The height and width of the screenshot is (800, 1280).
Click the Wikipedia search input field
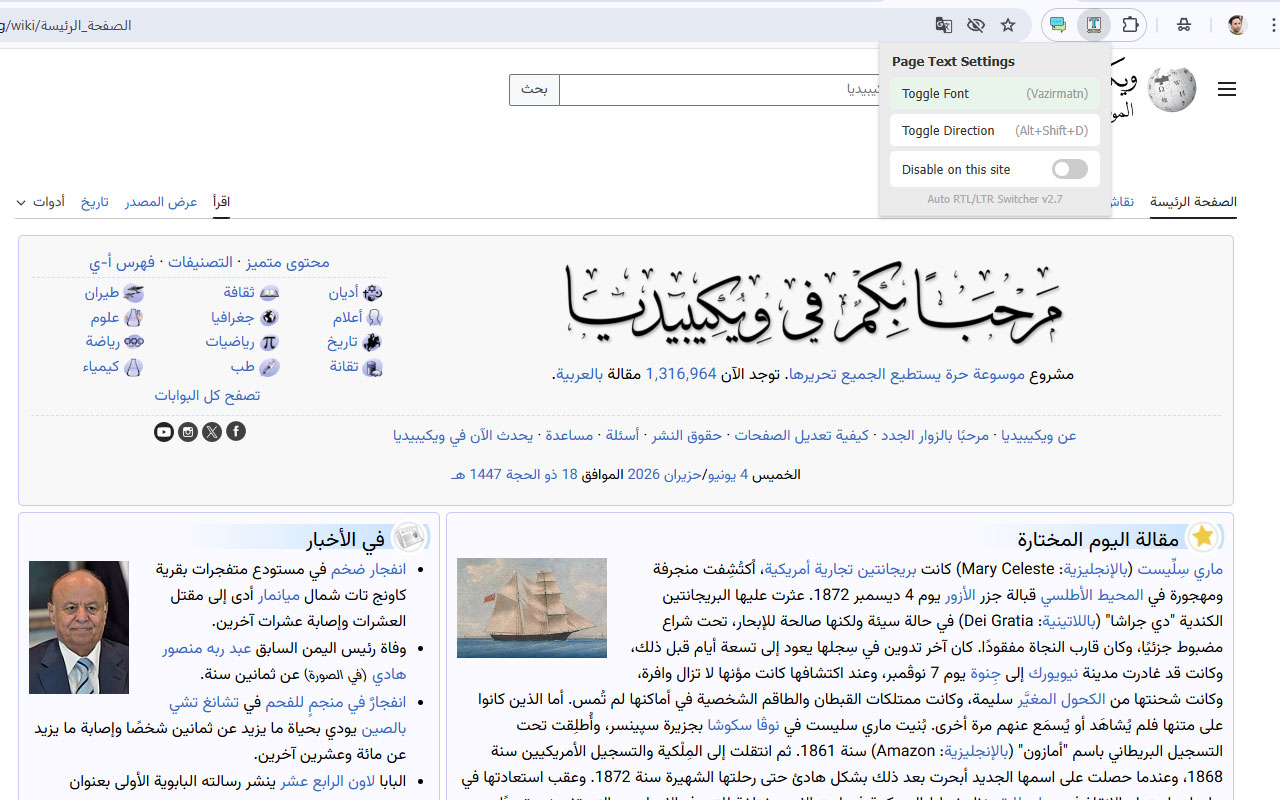click(720, 90)
